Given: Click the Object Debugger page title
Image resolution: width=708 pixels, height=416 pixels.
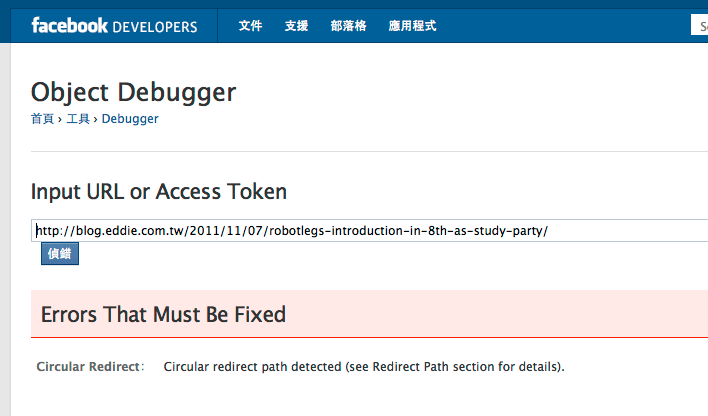Looking at the screenshot, I should (x=133, y=92).
